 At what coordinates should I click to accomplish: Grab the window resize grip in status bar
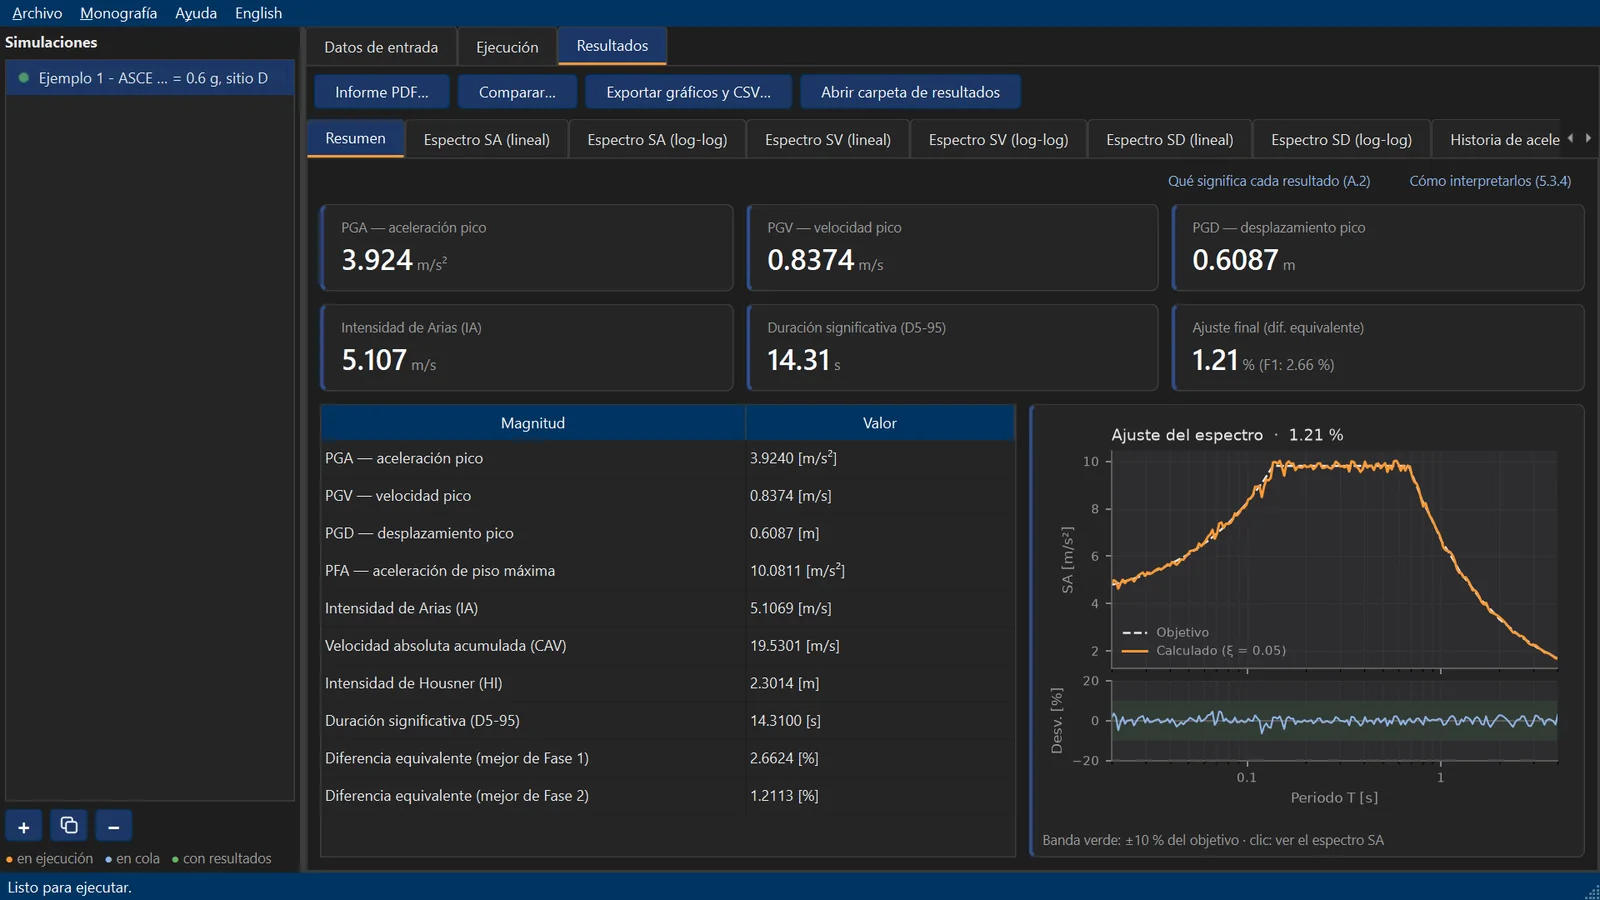tap(1592, 892)
